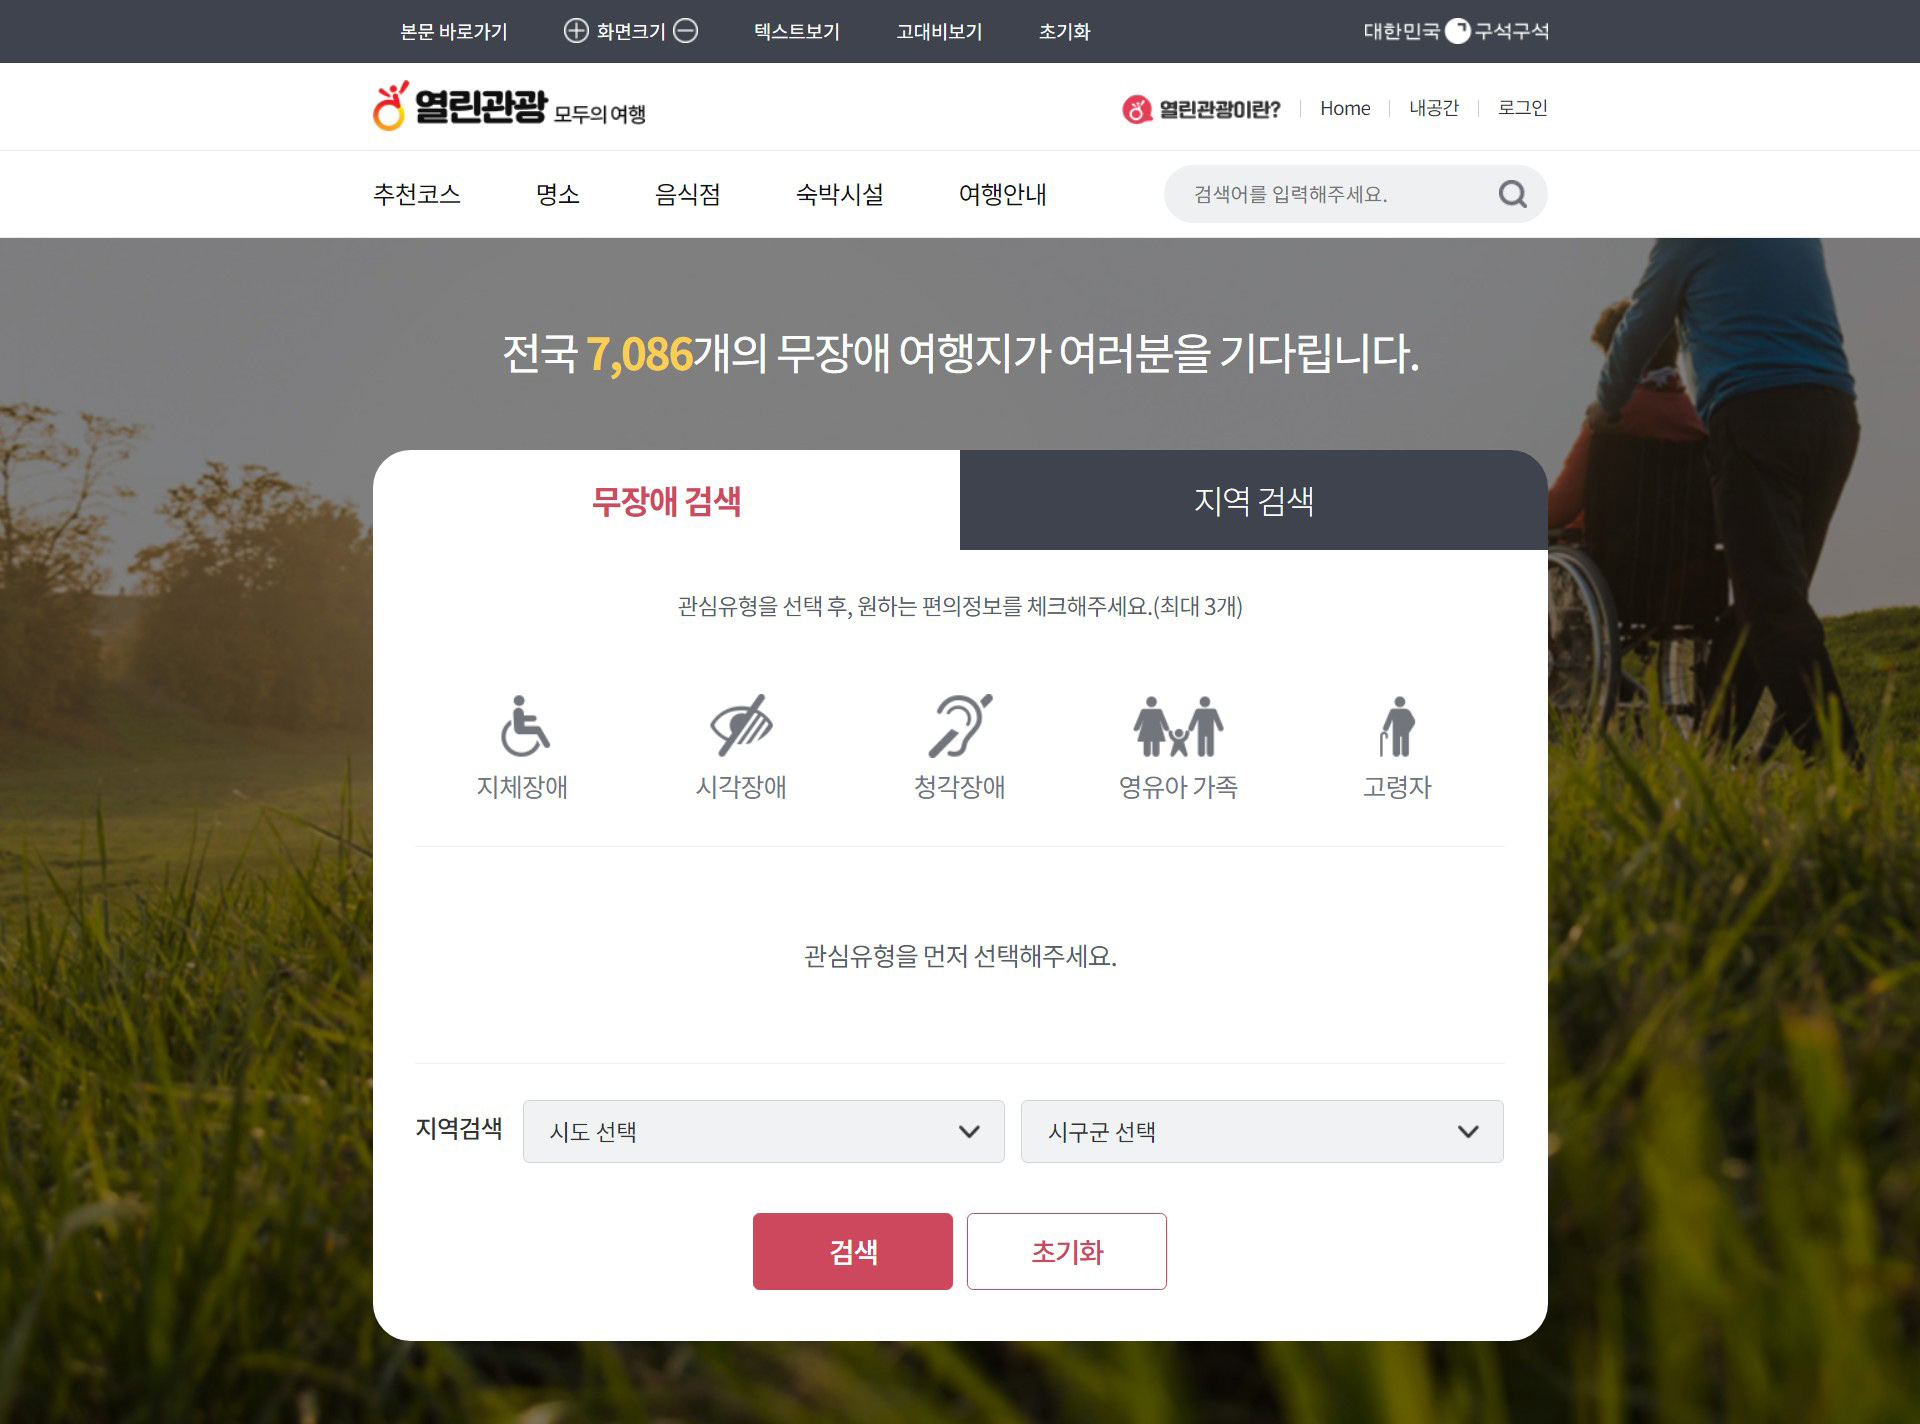Open the 로그인 link

tap(1522, 108)
